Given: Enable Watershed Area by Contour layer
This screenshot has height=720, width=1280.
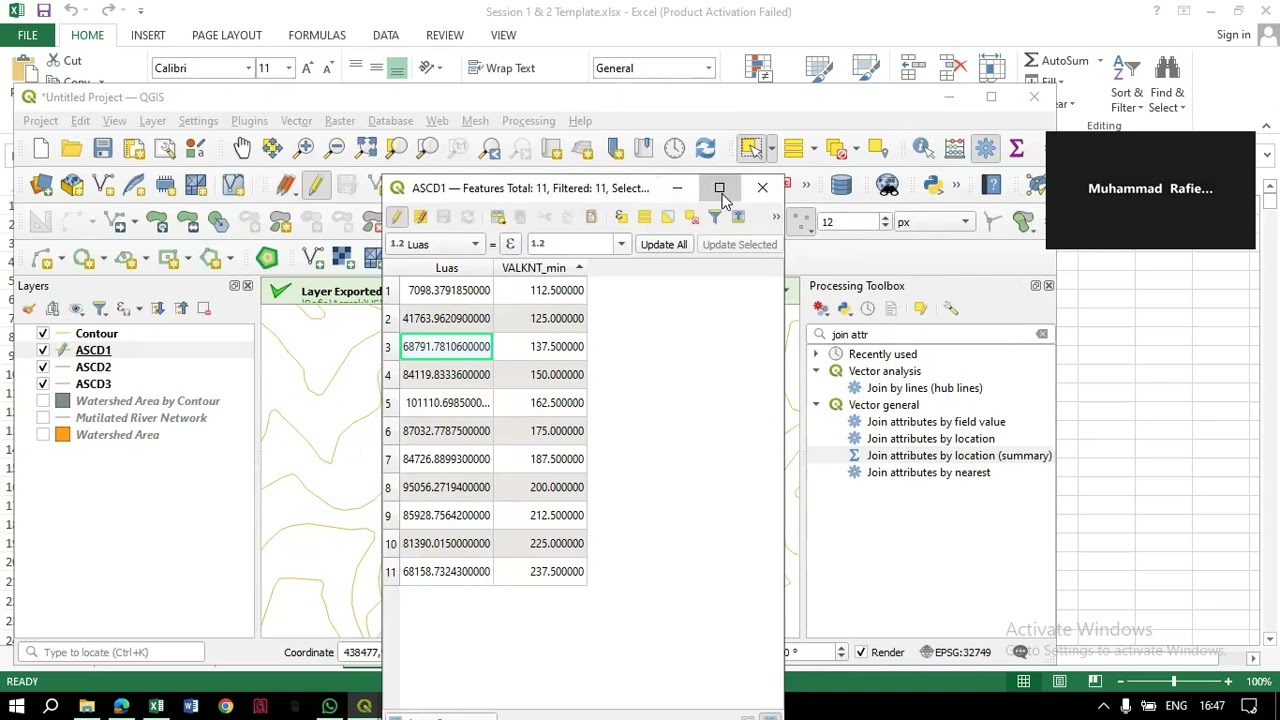Looking at the screenshot, I should 42,401.
